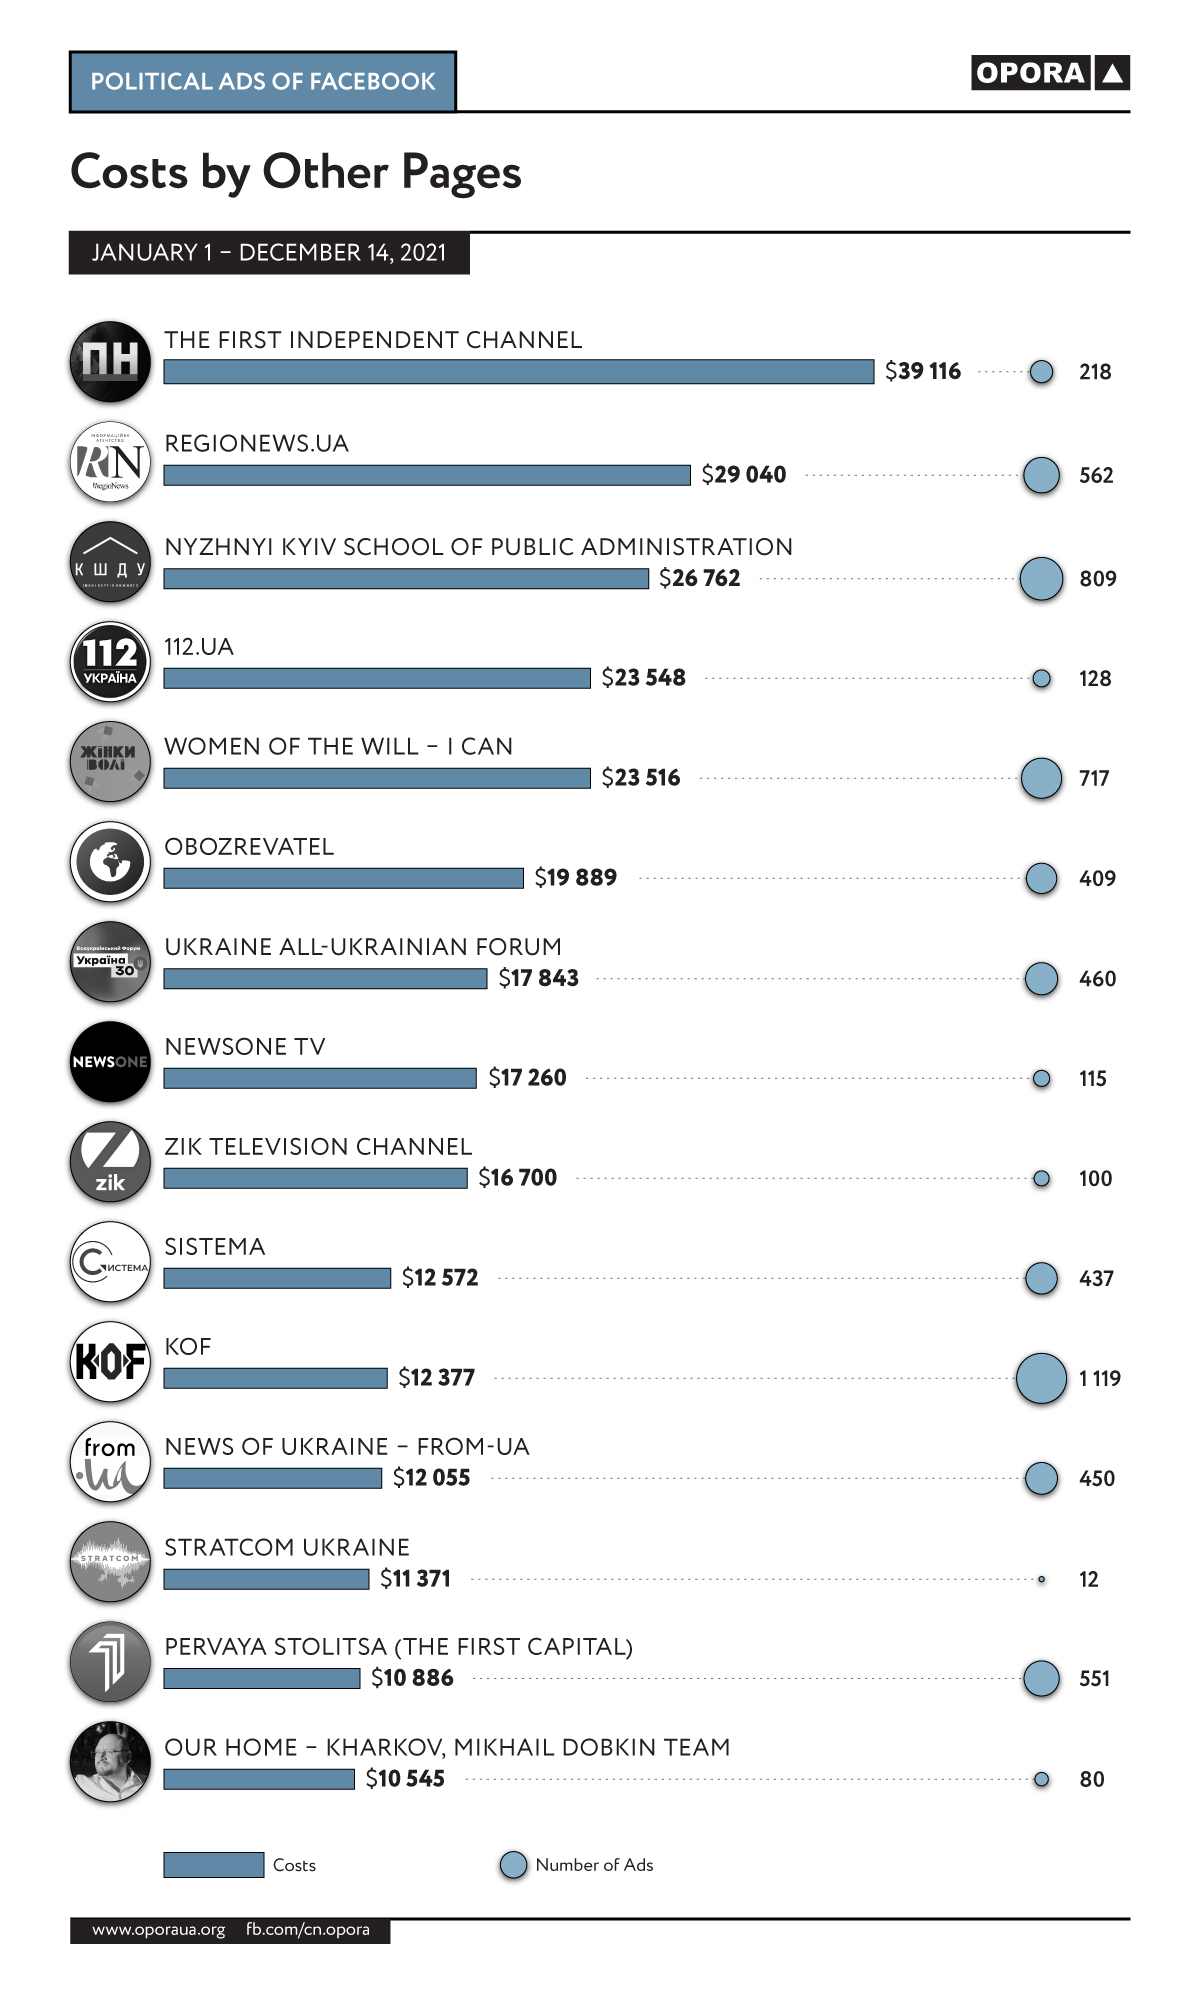Click the $39 116 cost bar

click(x=518, y=372)
